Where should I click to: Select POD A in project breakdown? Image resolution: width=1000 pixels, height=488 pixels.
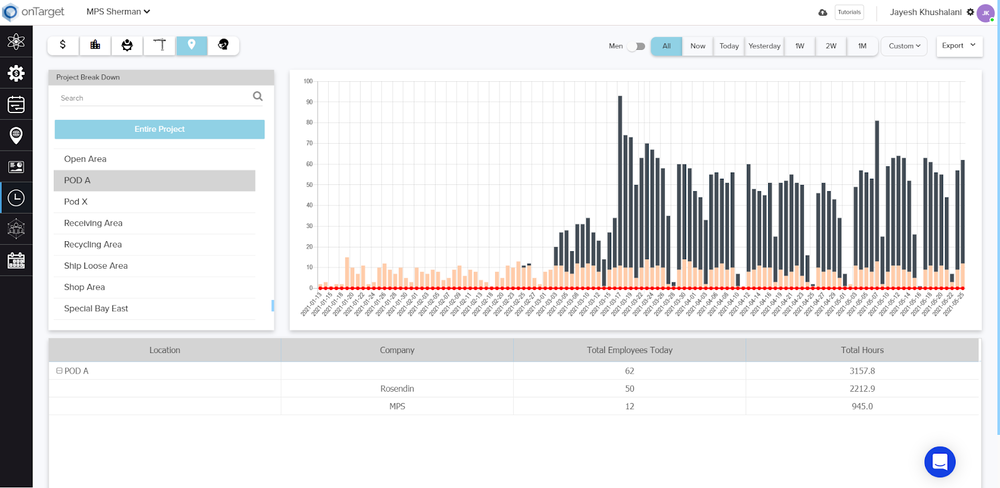154,181
